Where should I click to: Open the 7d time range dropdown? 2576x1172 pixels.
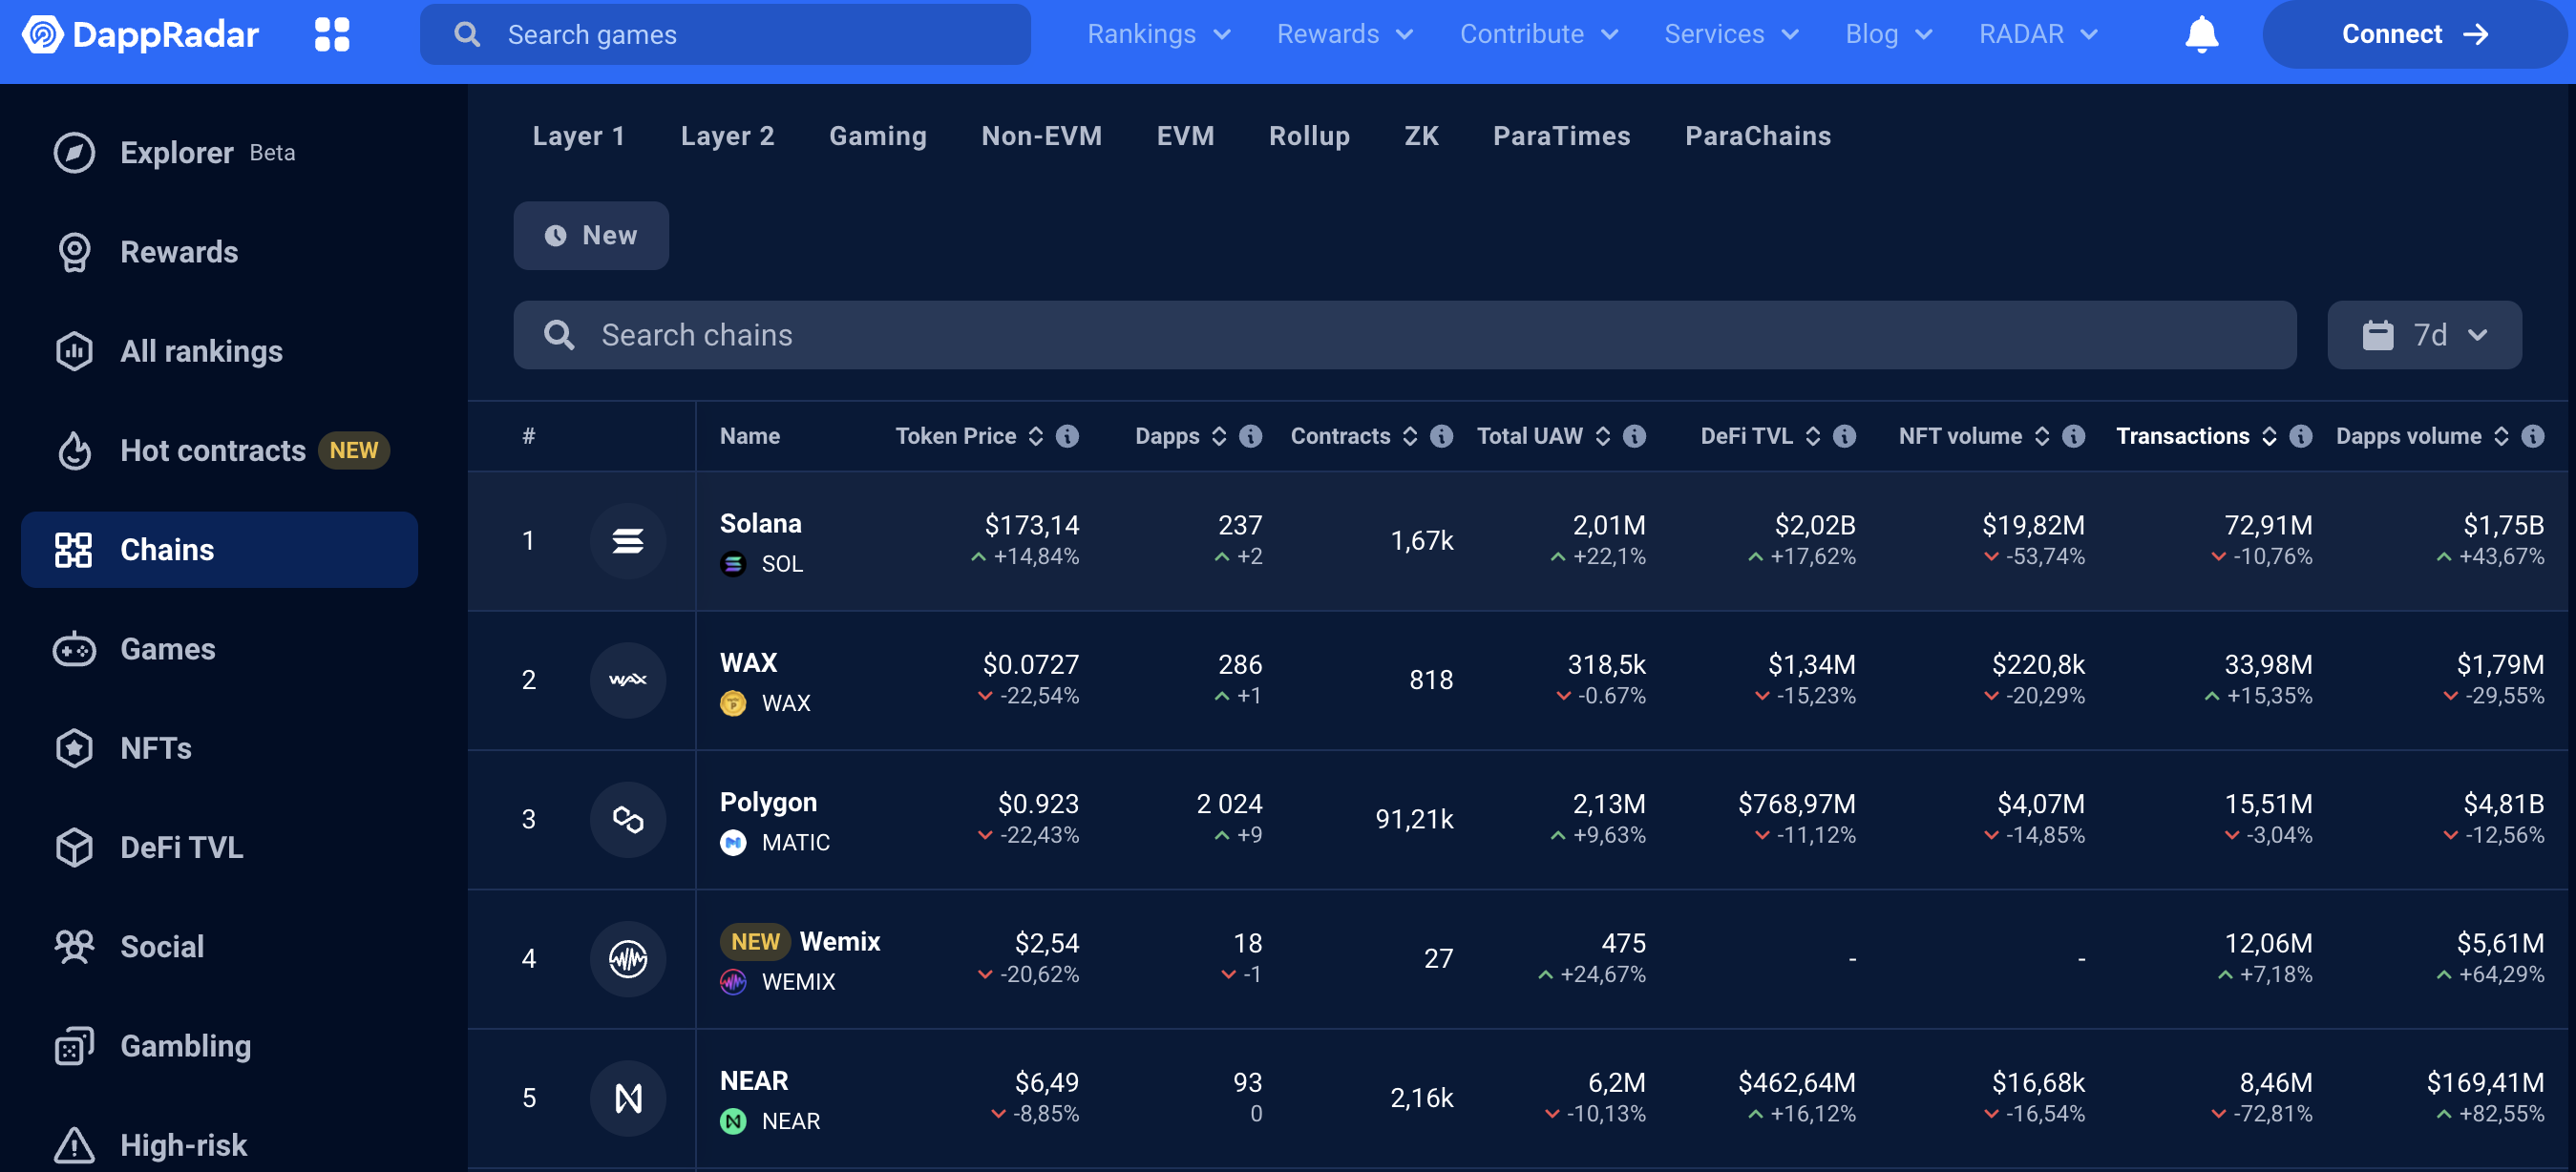(x=2424, y=335)
